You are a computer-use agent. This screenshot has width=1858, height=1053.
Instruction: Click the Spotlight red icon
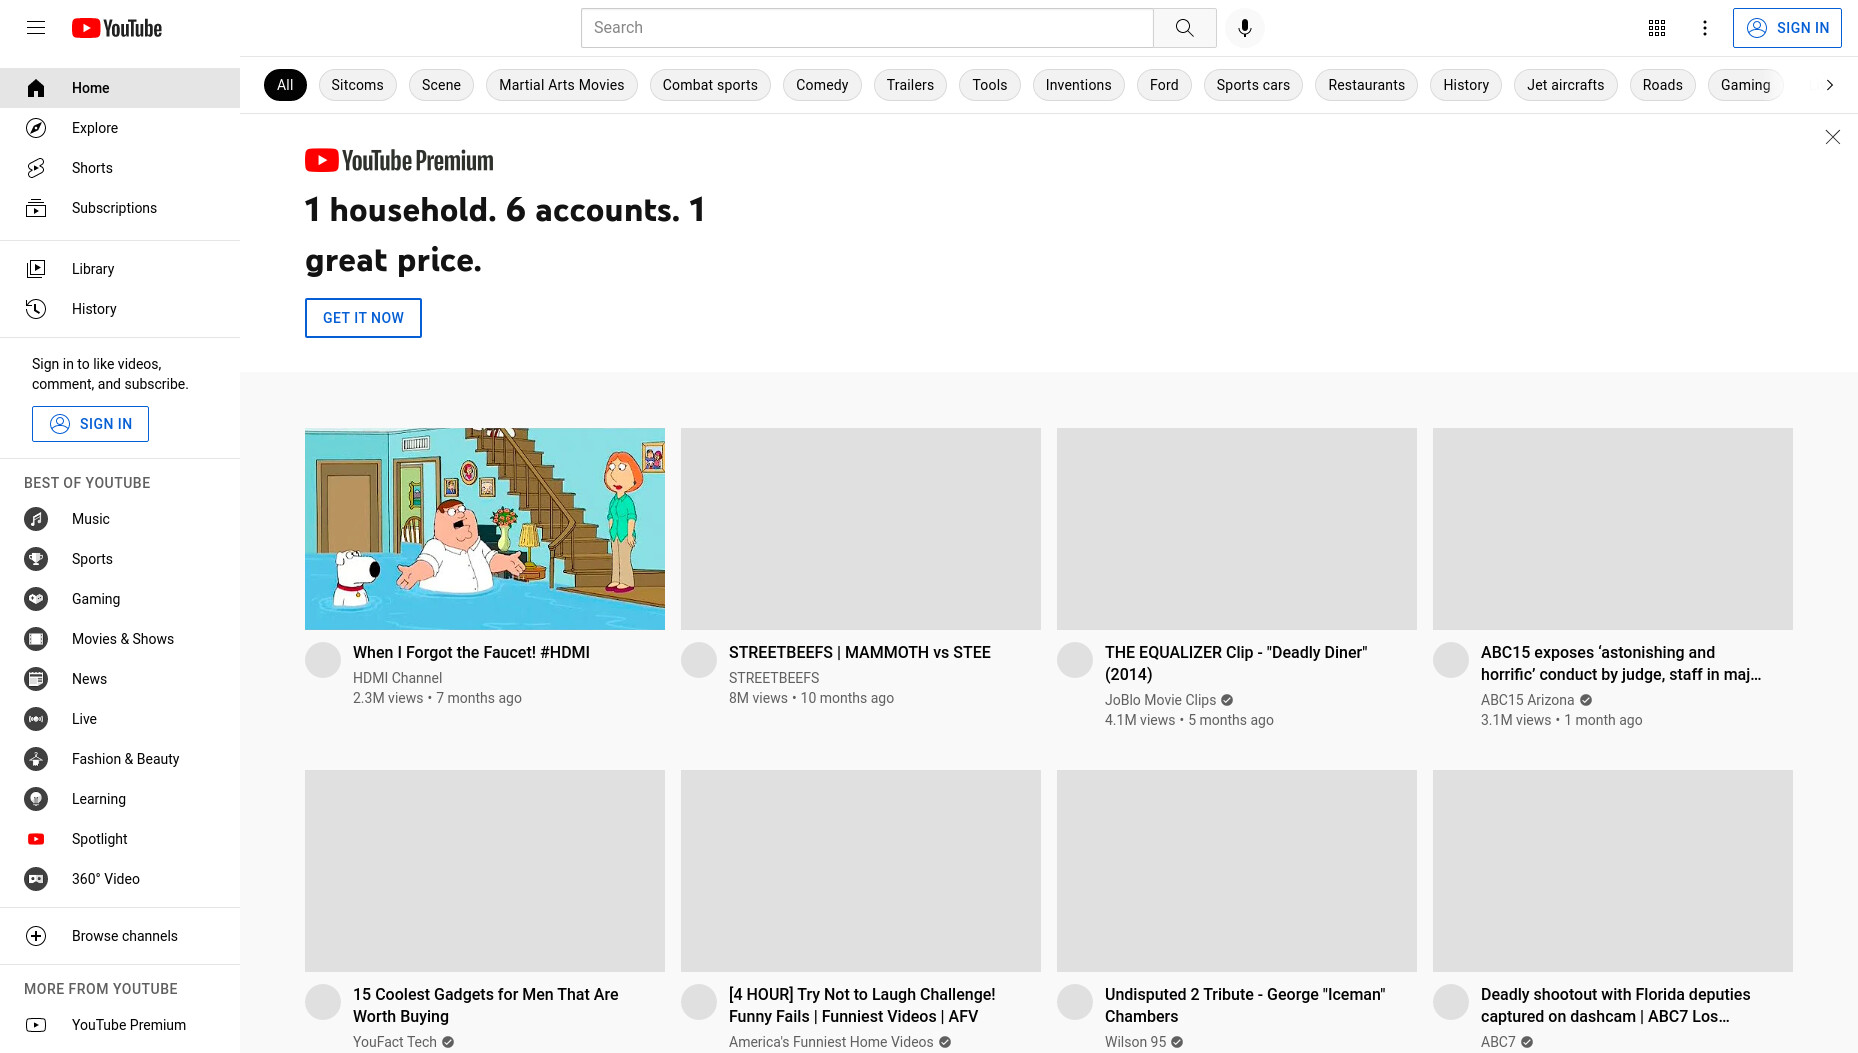click(x=36, y=839)
